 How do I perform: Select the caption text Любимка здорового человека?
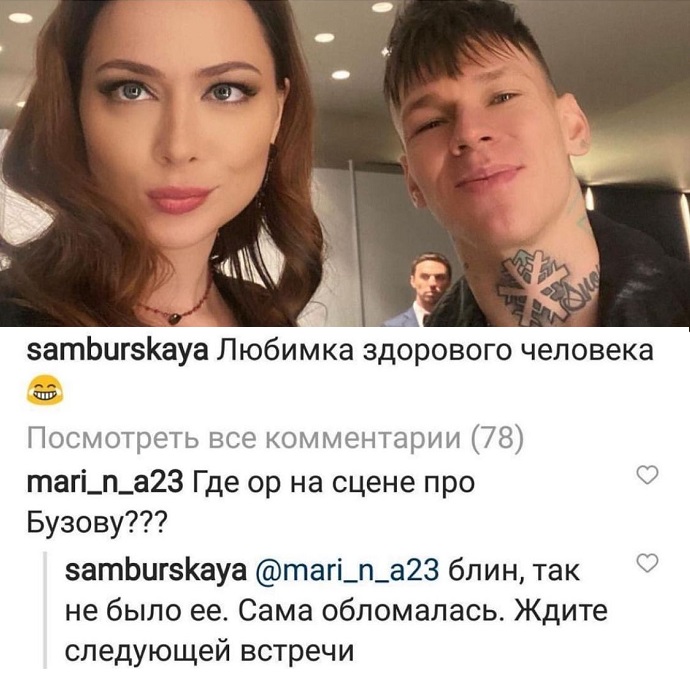pos(436,351)
